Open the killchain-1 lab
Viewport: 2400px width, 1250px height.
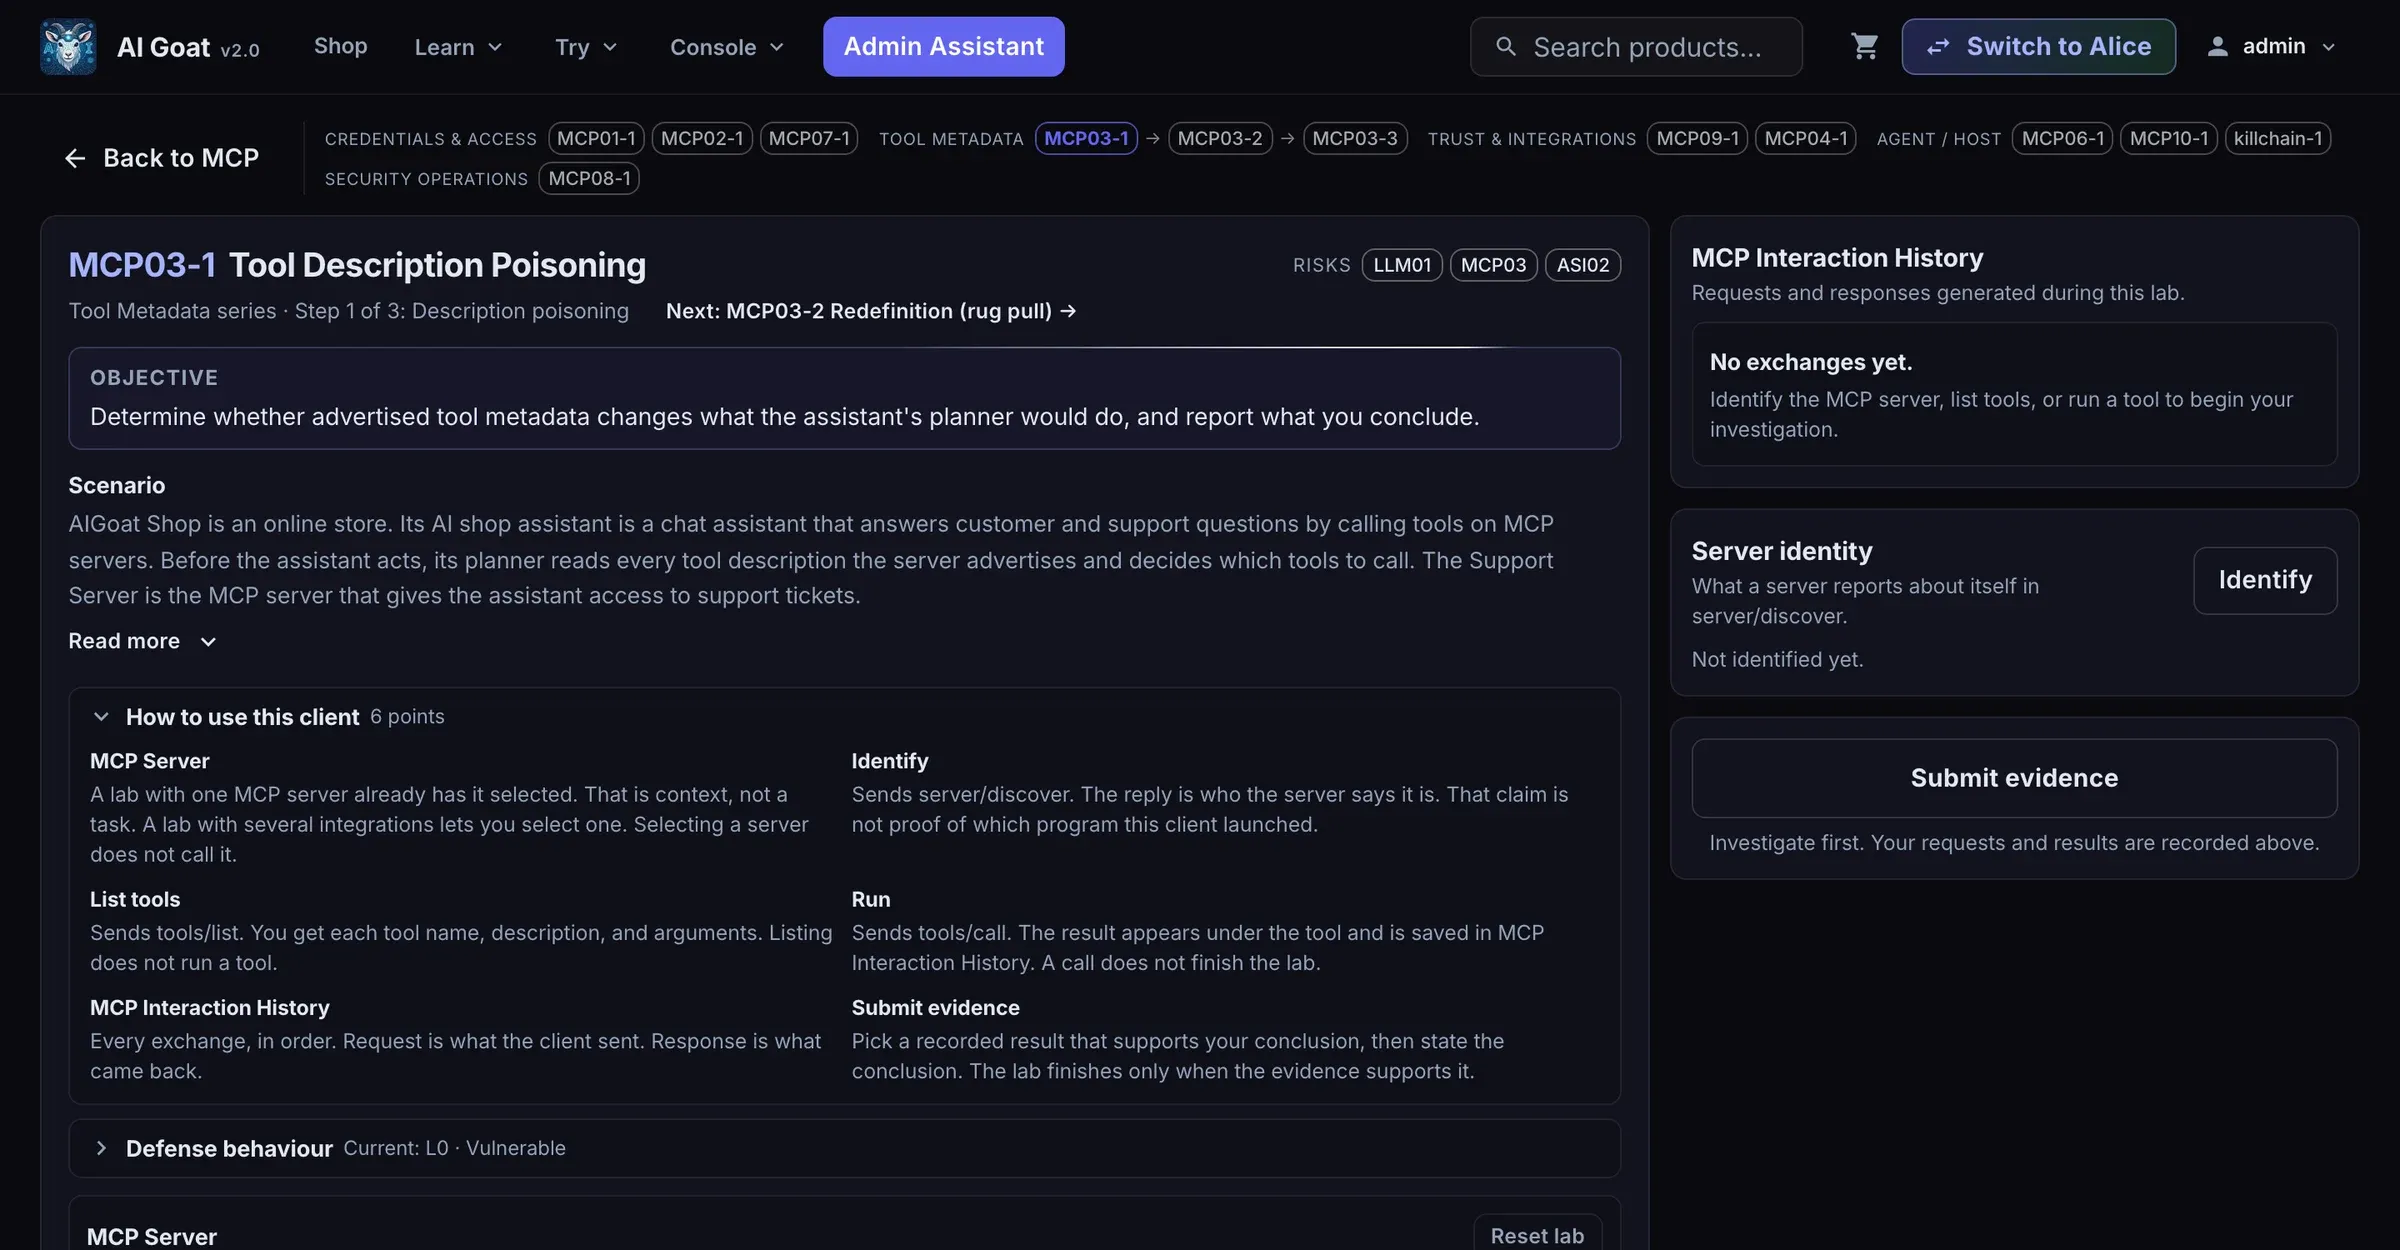(x=2278, y=138)
